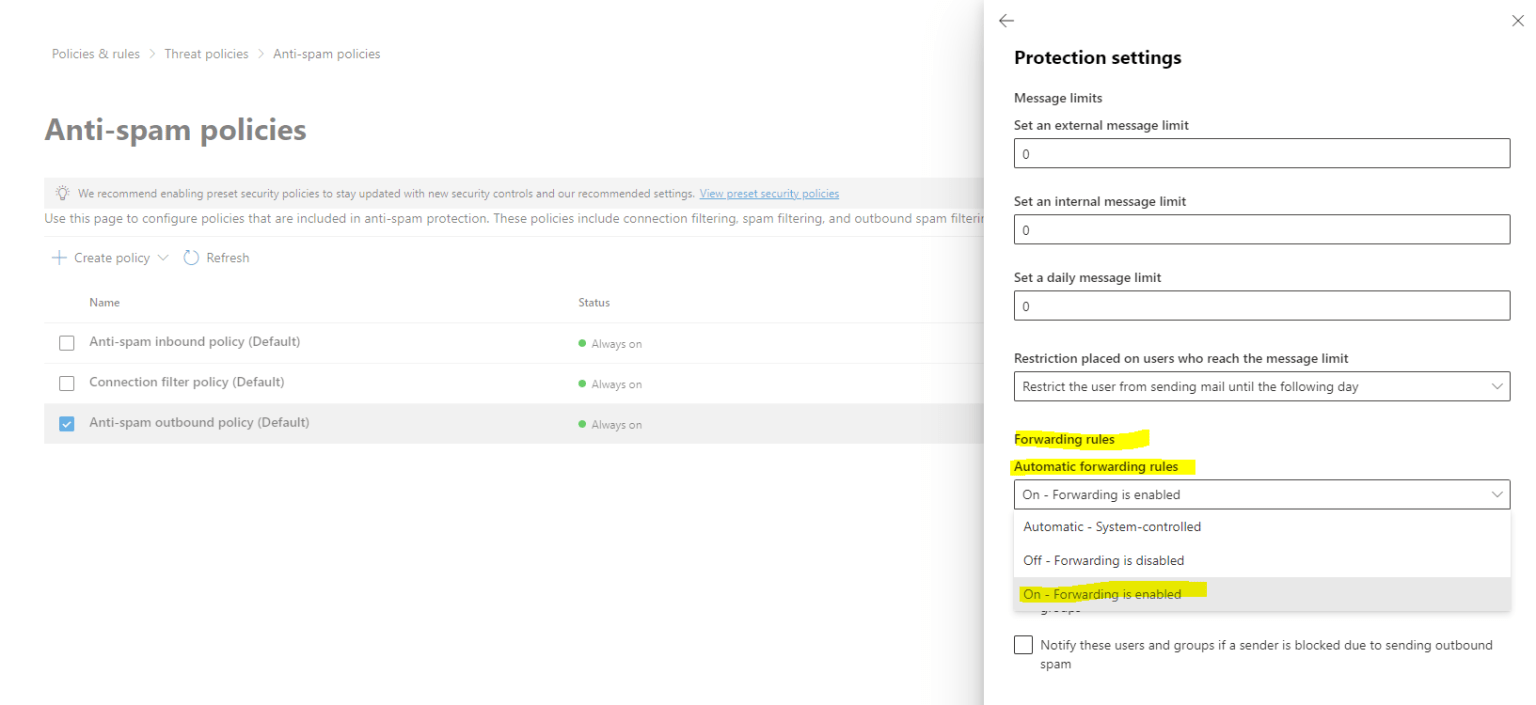Image resolution: width=1536 pixels, height=705 pixels.
Task: Click the Create policy plus icon
Action: (58, 257)
